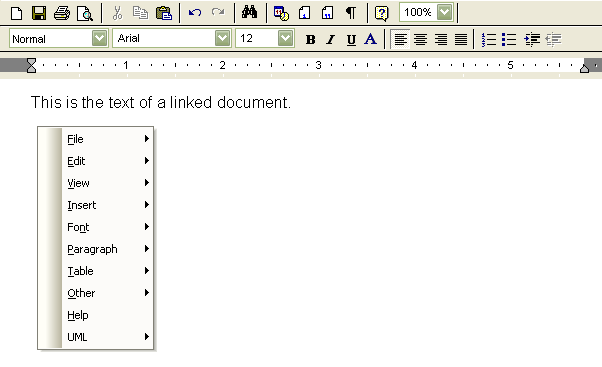
Task: Click the Arial font name field
Action: point(164,39)
